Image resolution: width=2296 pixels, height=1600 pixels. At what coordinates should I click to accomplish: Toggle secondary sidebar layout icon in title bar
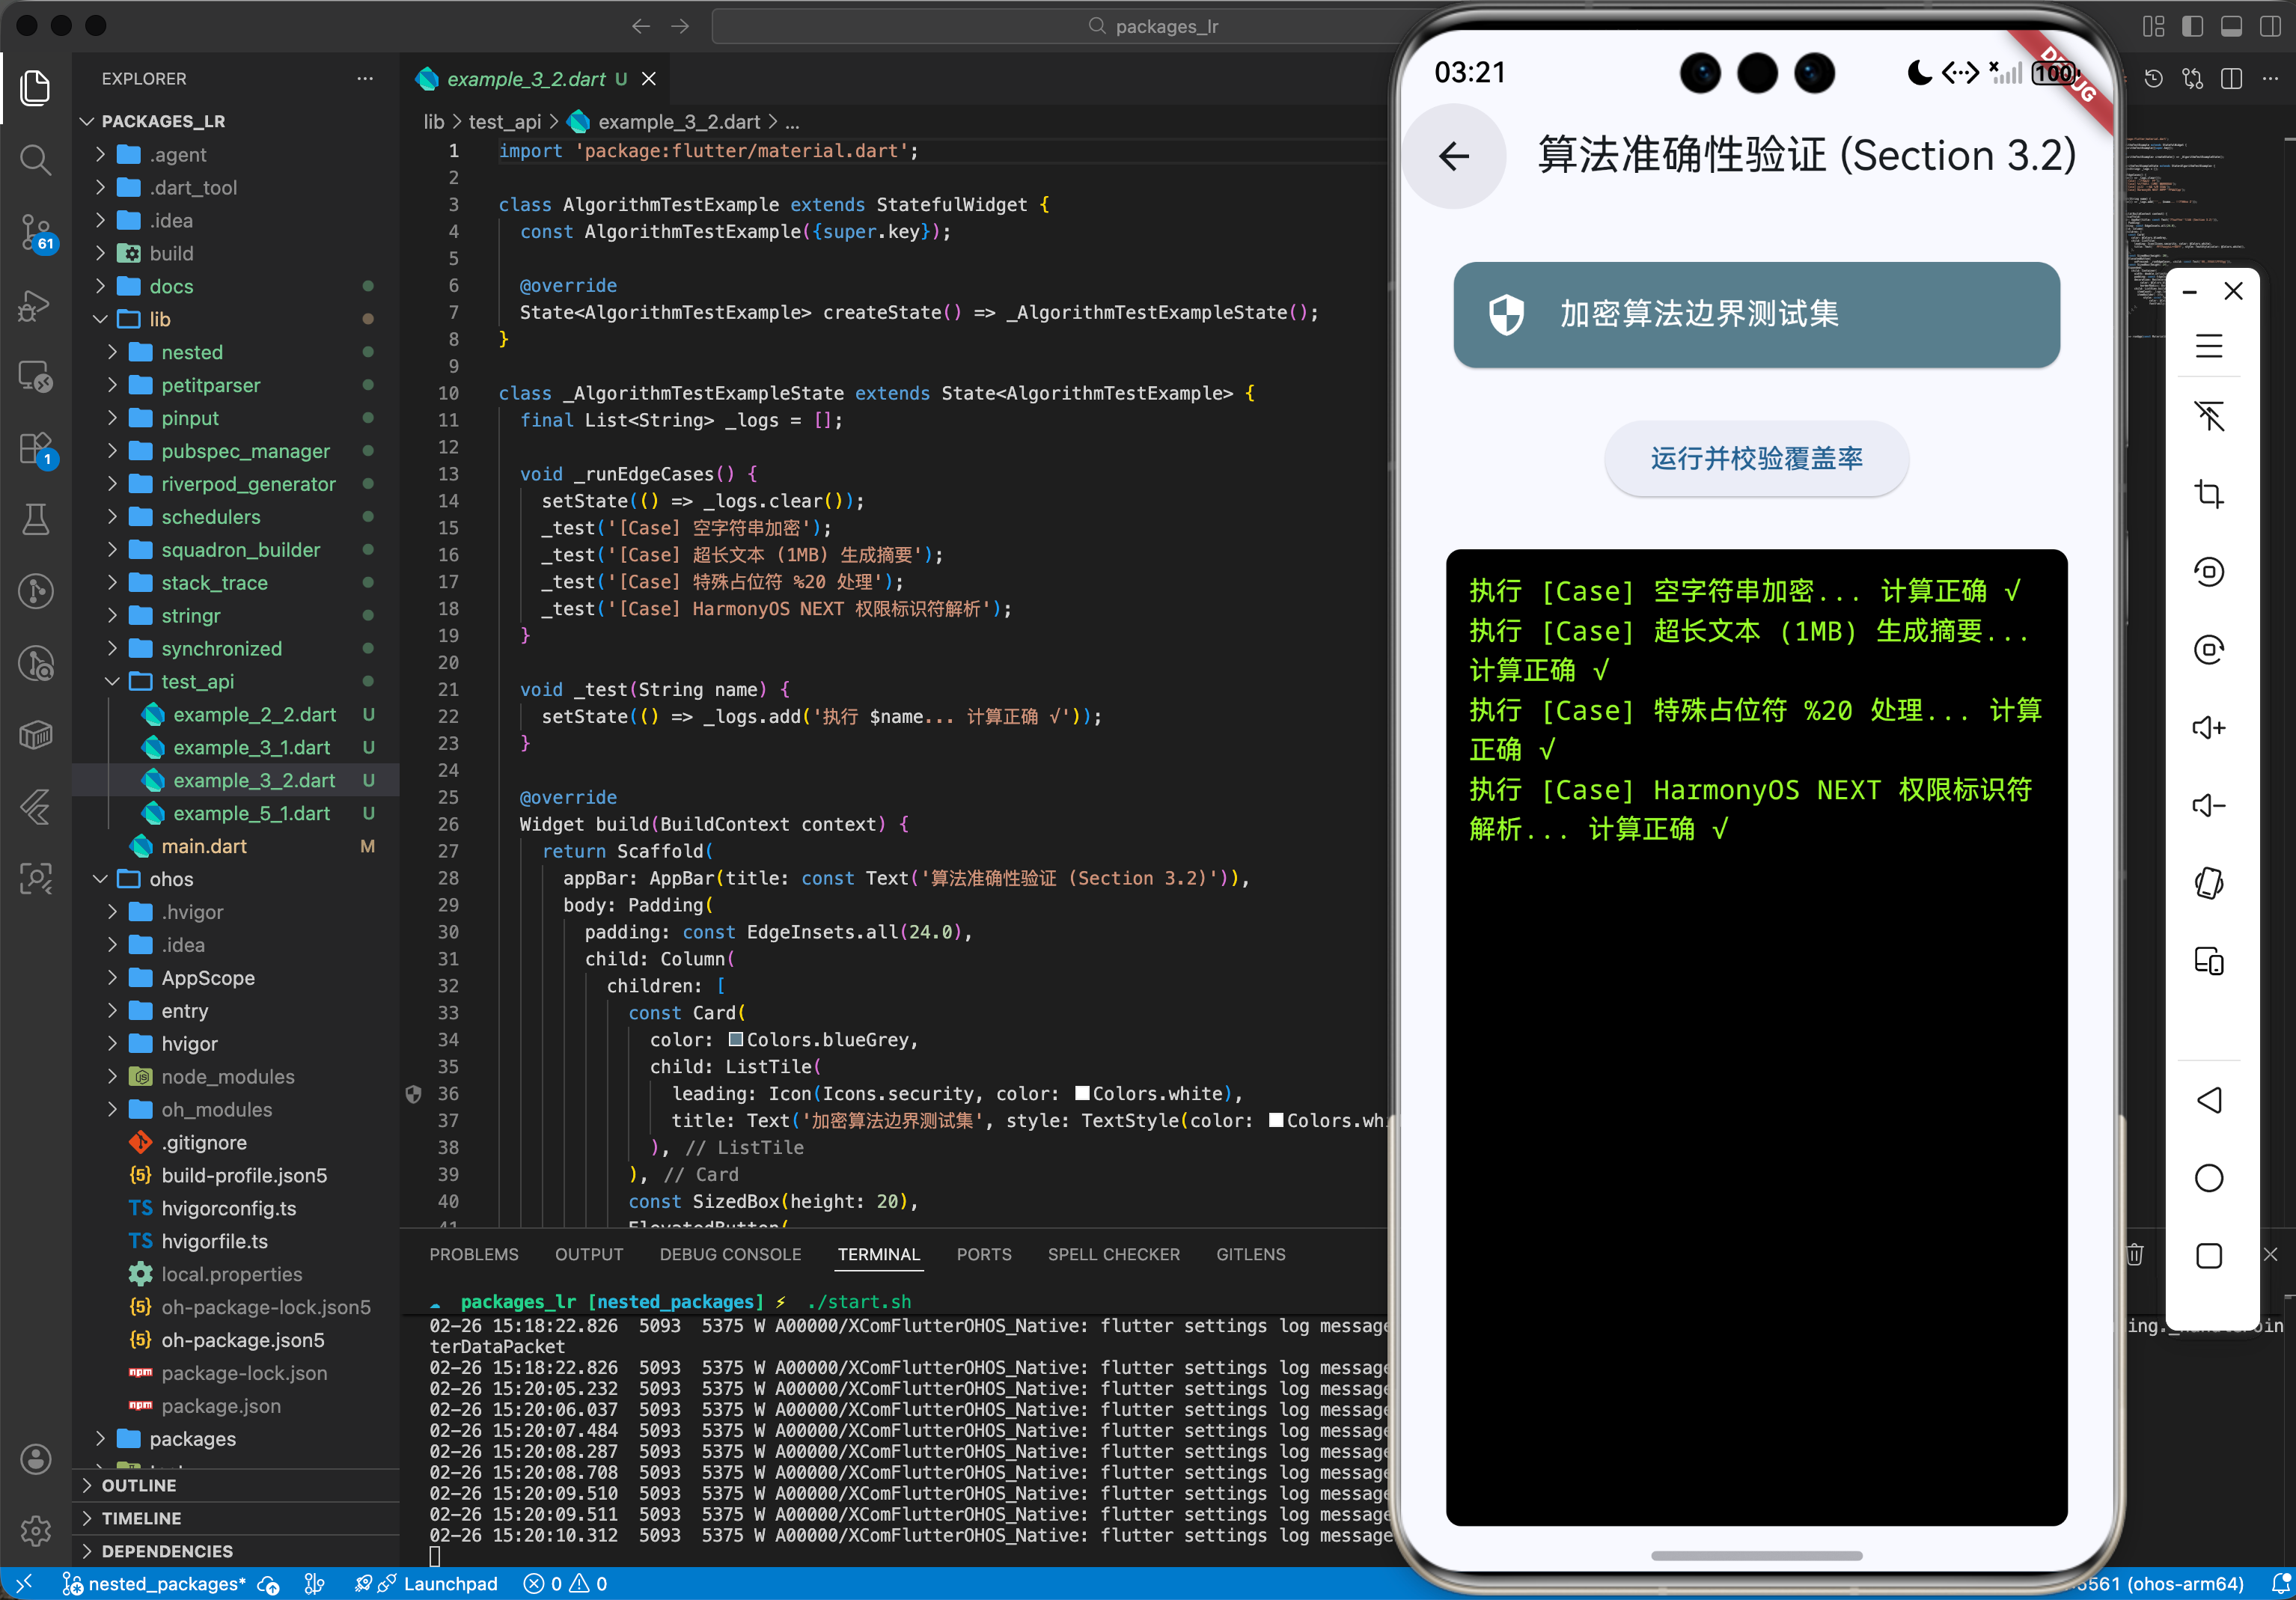click(2270, 26)
